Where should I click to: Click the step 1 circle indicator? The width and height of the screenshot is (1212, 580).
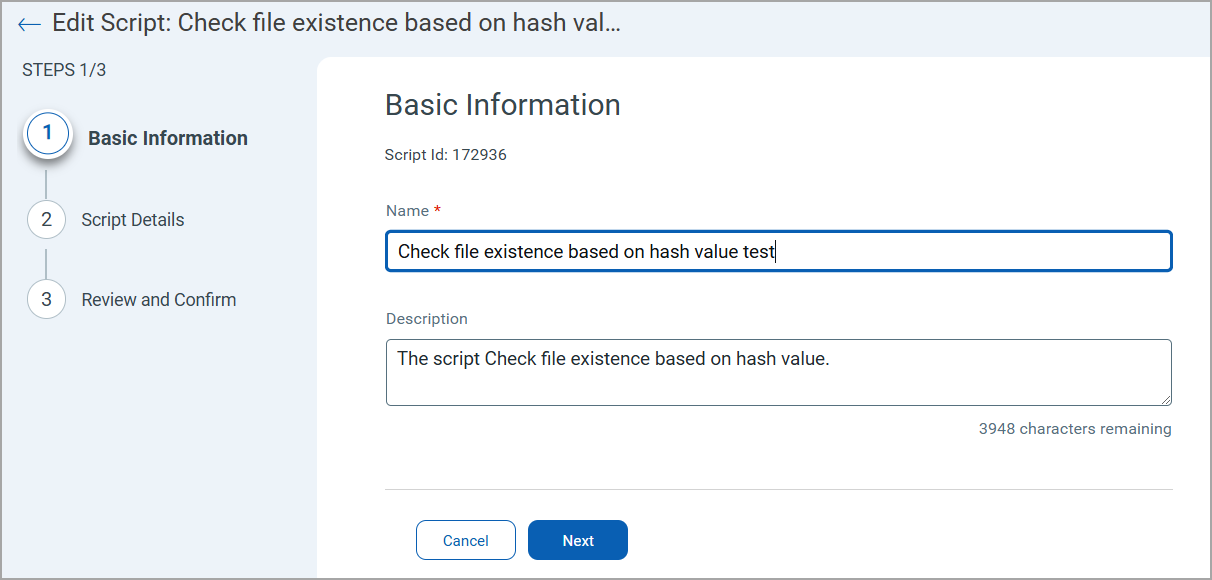tap(48, 135)
